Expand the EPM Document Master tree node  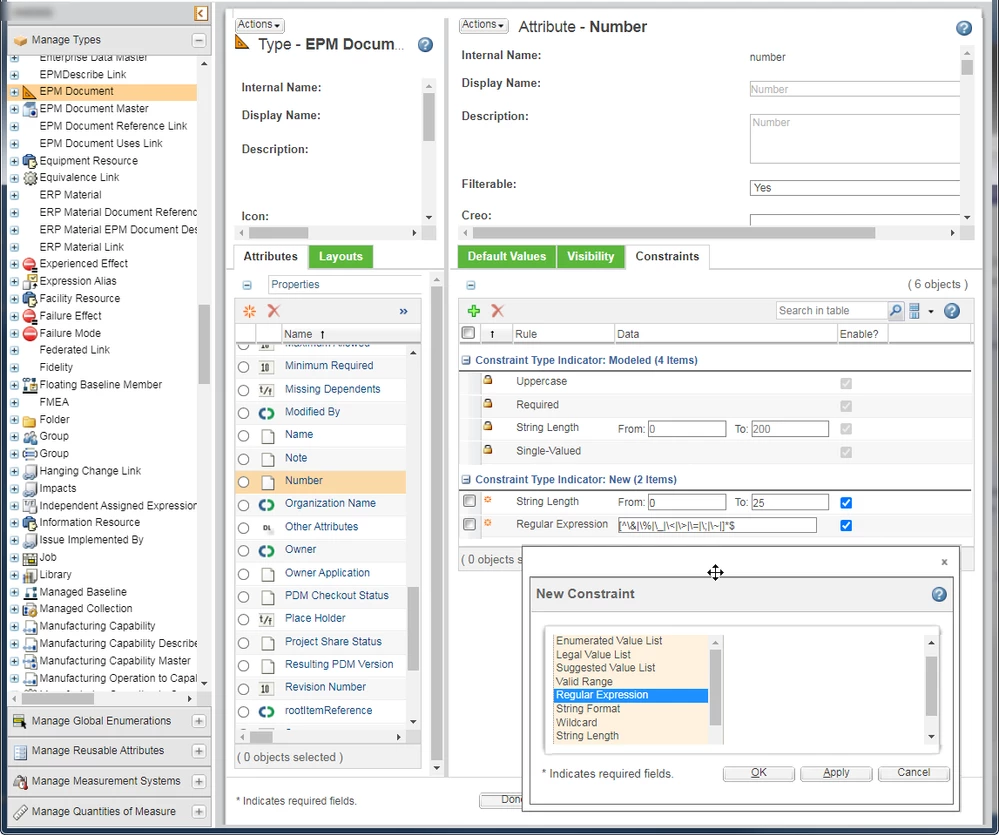(x=14, y=110)
